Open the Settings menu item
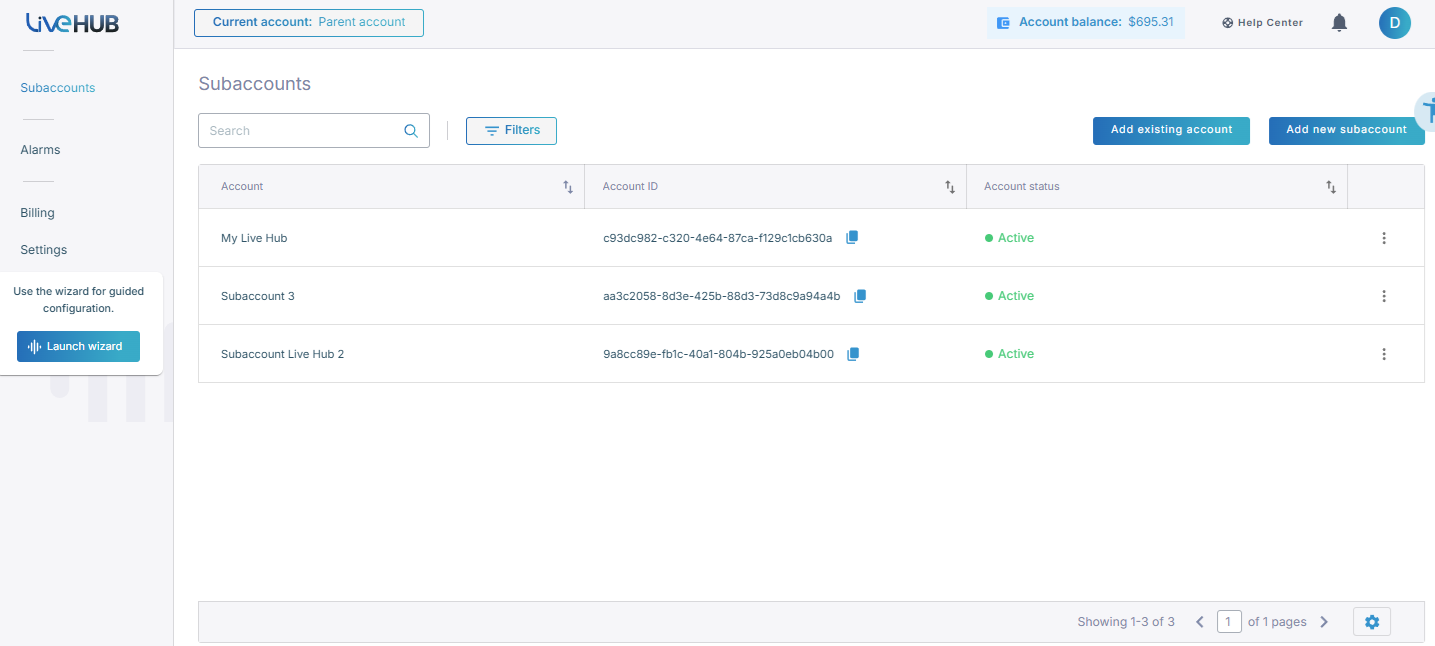Screen dimensions: 1435x646 (44, 250)
